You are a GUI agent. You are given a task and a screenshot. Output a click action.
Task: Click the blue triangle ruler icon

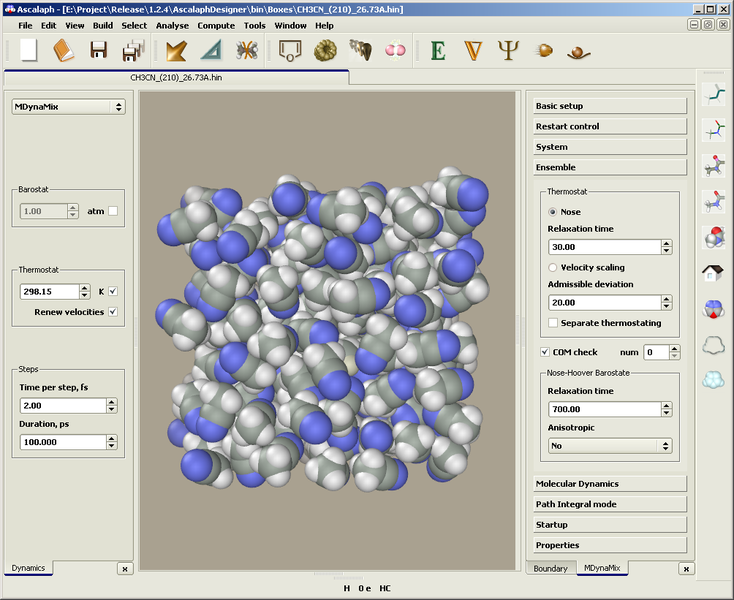point(211,51)
